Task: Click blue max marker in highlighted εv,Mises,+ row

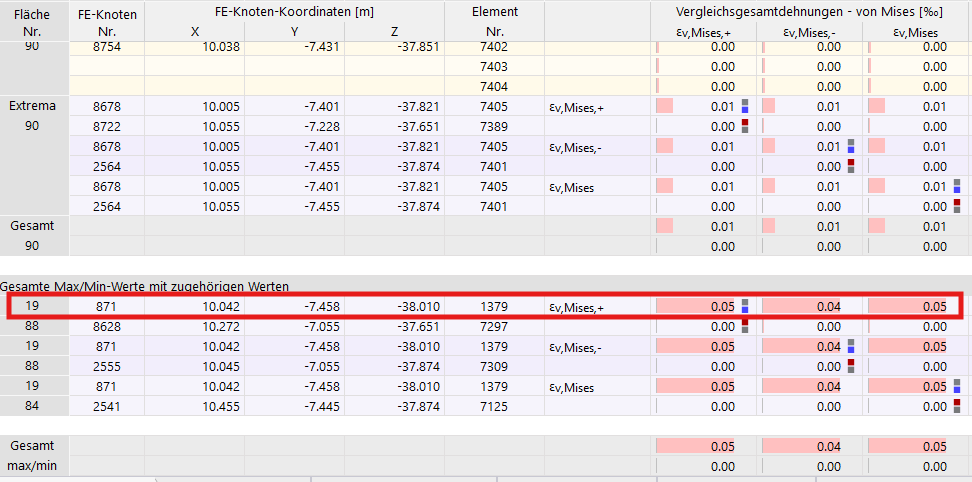Action: click(745, 311)
